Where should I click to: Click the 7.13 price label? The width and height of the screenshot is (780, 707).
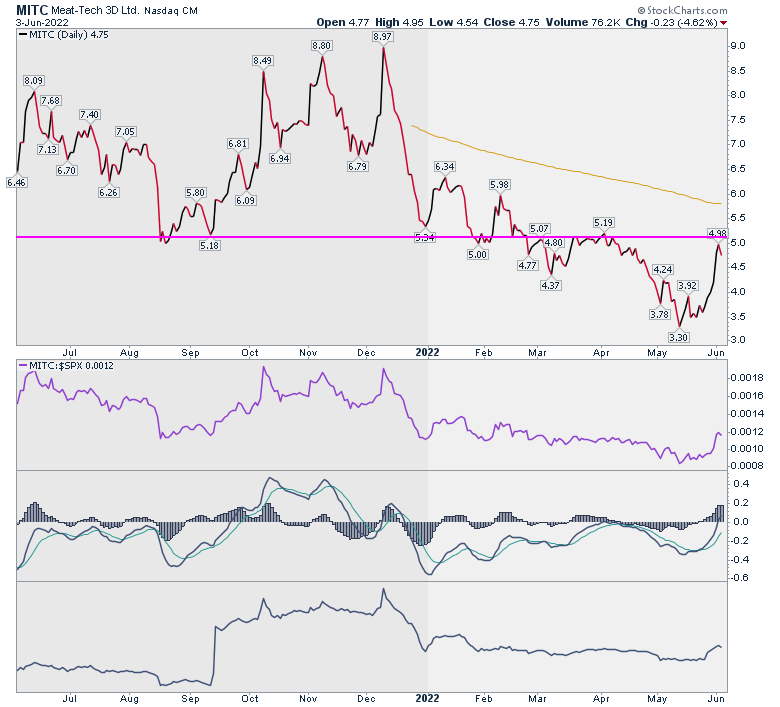pyautogui.click(x=47, y=149)
